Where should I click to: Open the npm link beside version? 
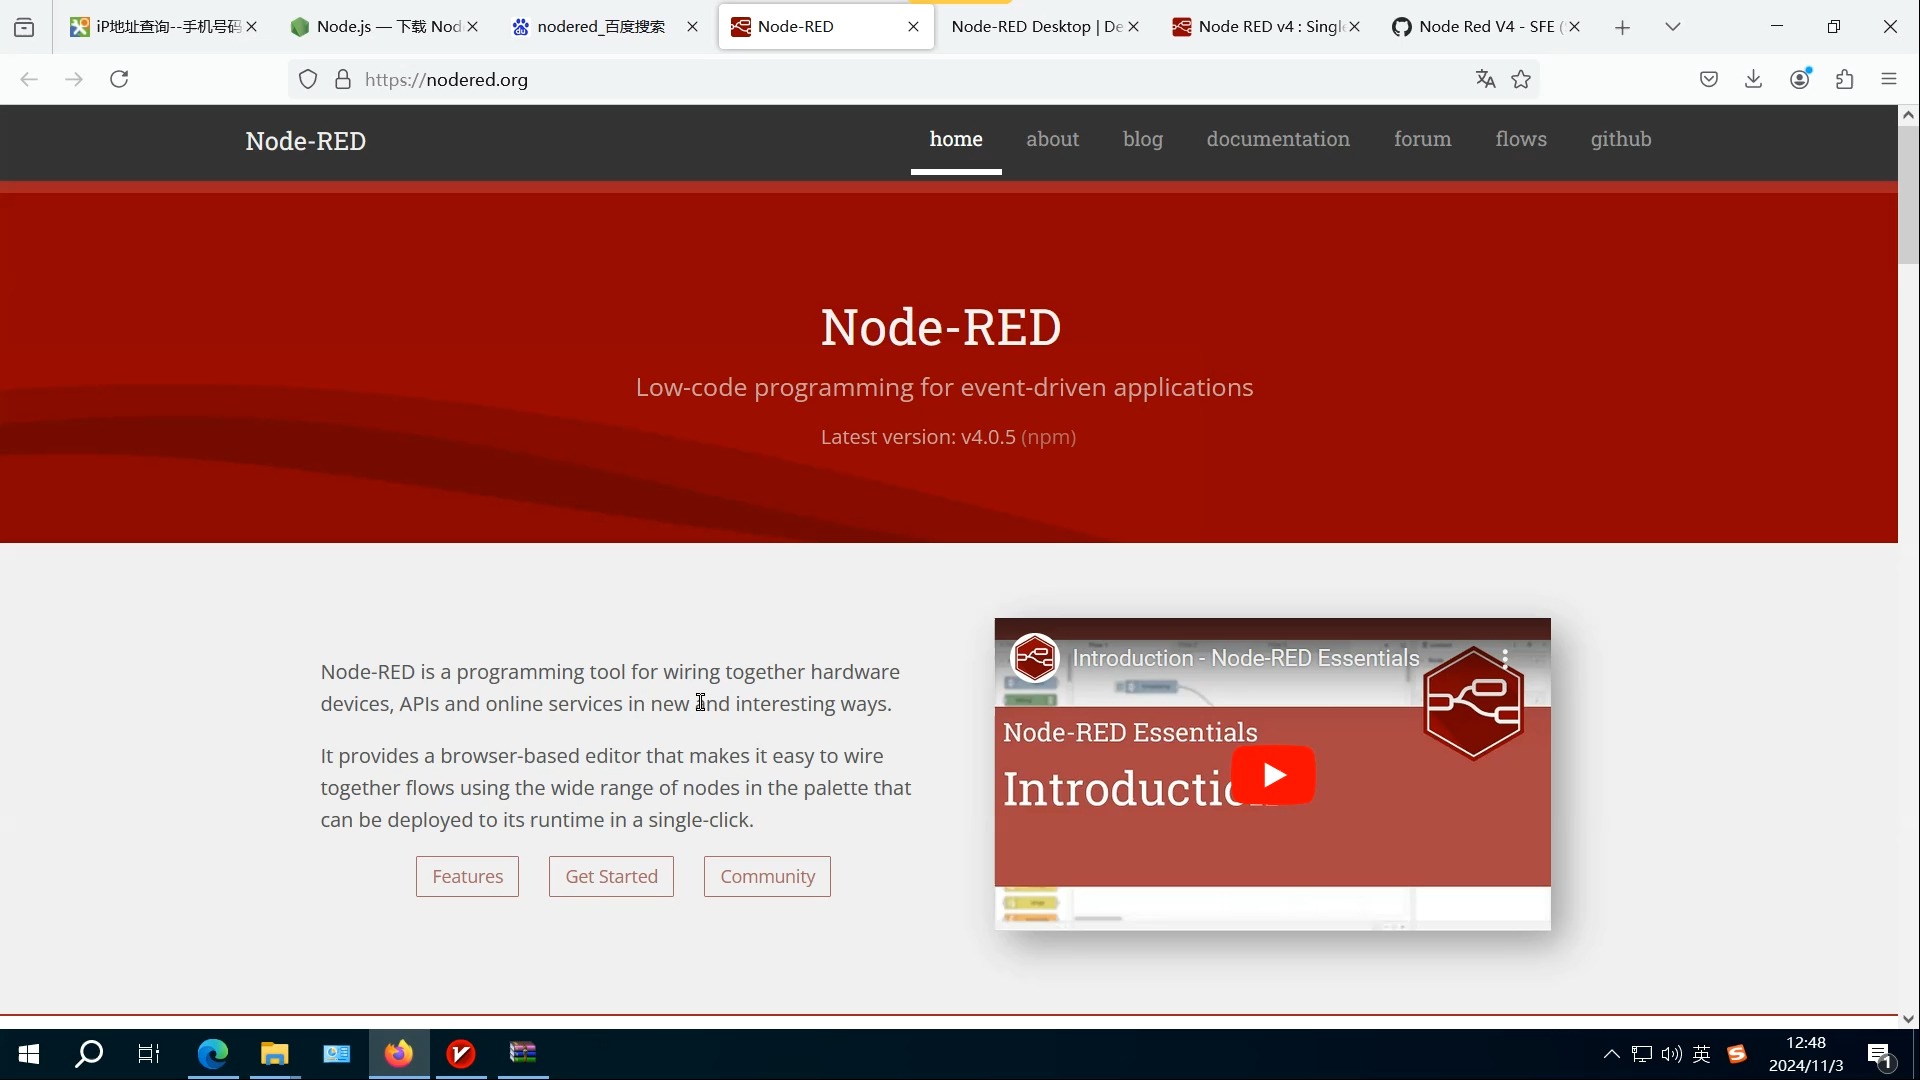pyautogui.click(x=1048, y=437)
